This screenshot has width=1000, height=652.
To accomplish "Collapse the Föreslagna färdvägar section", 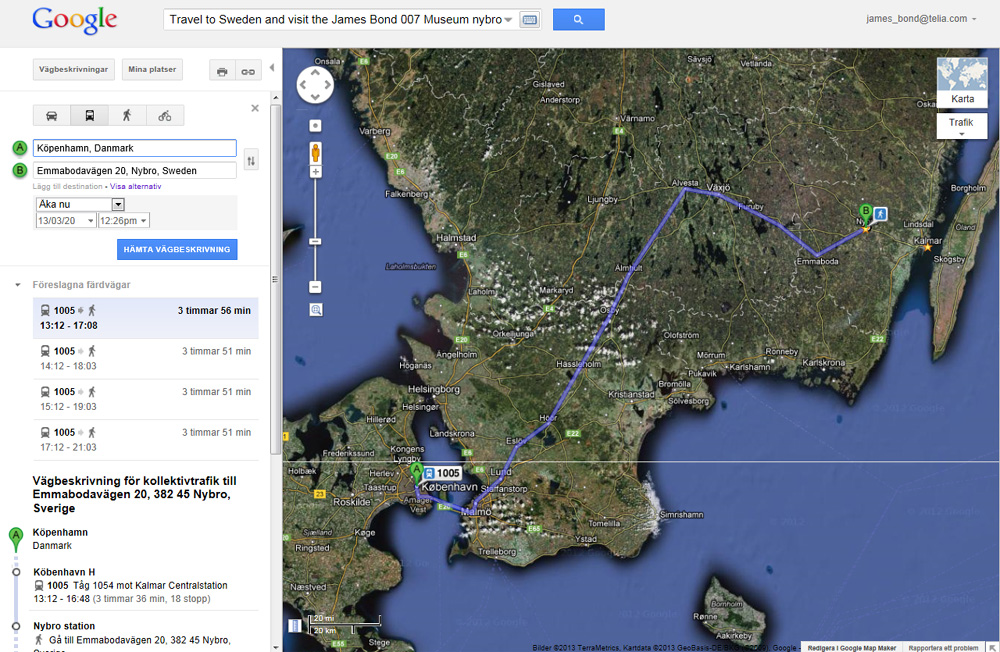I will (x=18, y=285).
